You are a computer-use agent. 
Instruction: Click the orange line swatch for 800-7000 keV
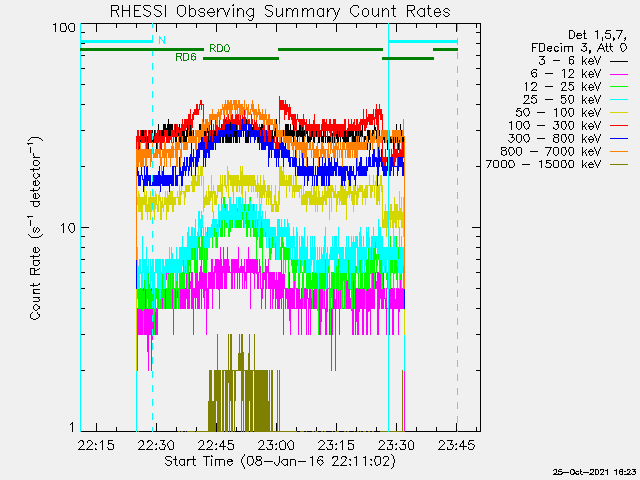point(619,152)
